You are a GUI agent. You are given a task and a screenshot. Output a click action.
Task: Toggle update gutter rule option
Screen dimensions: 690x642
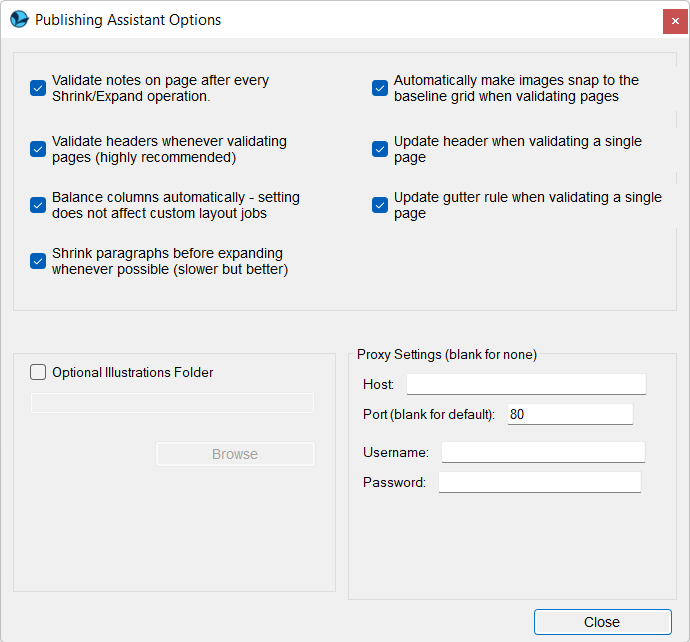click(x=380, y=205)
